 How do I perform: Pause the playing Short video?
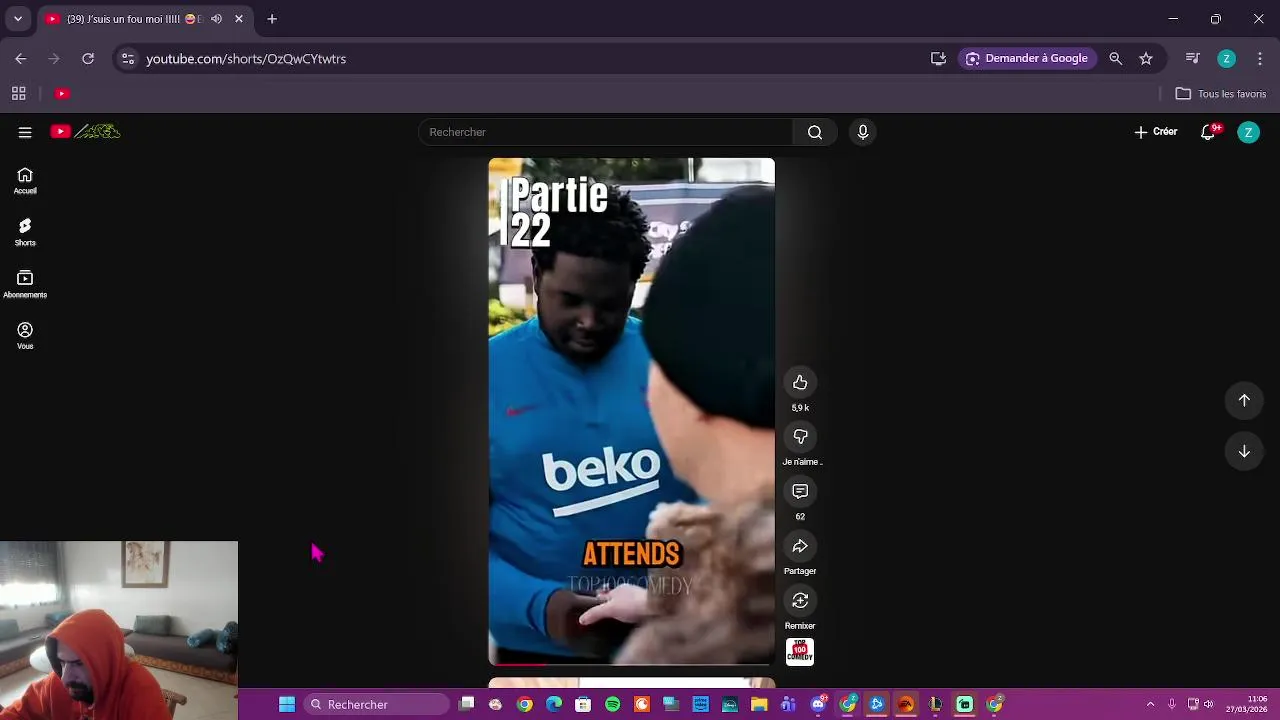click(631, 411)
